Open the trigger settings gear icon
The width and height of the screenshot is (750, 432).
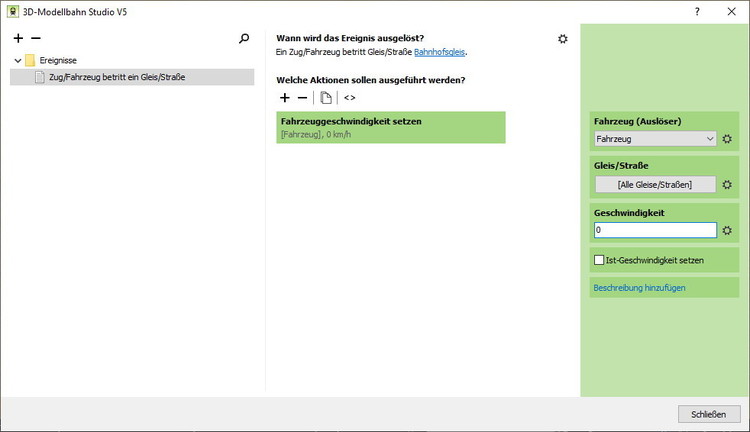563,38
